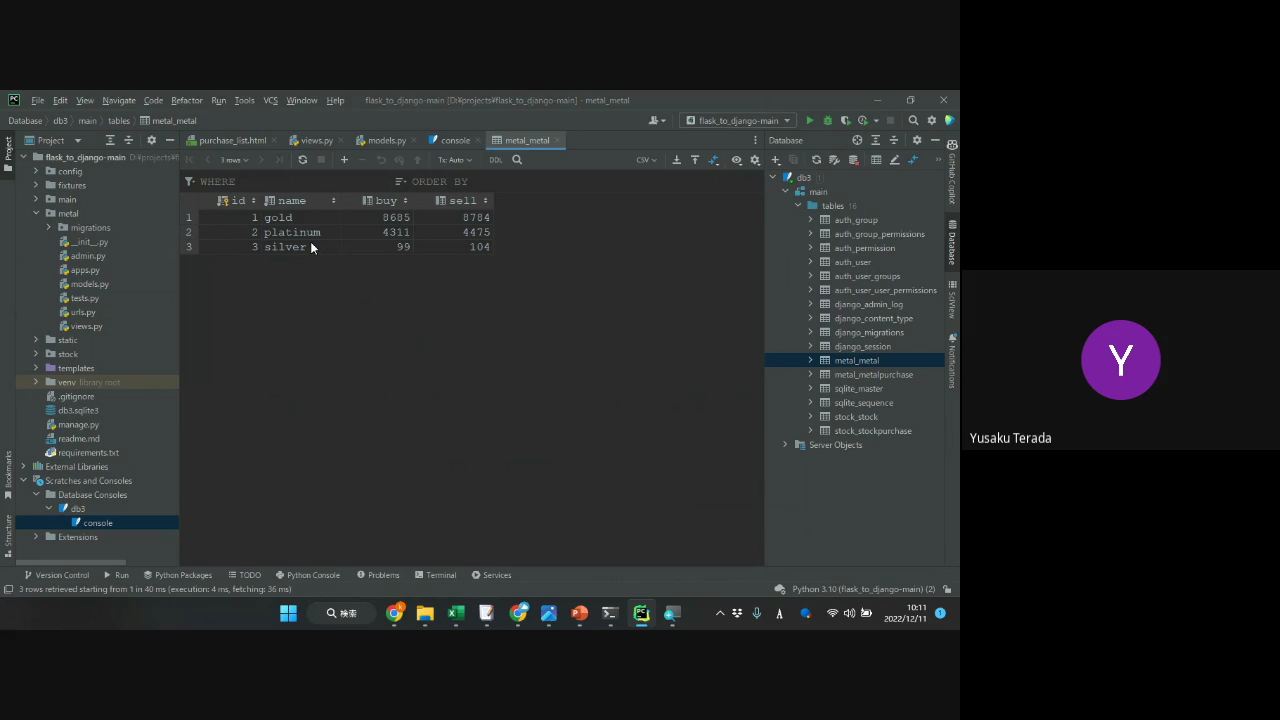Open the data source properties wrench icon
This screenshot has width=1280, height=720.
pyautogui.click(x=834, y=160)
